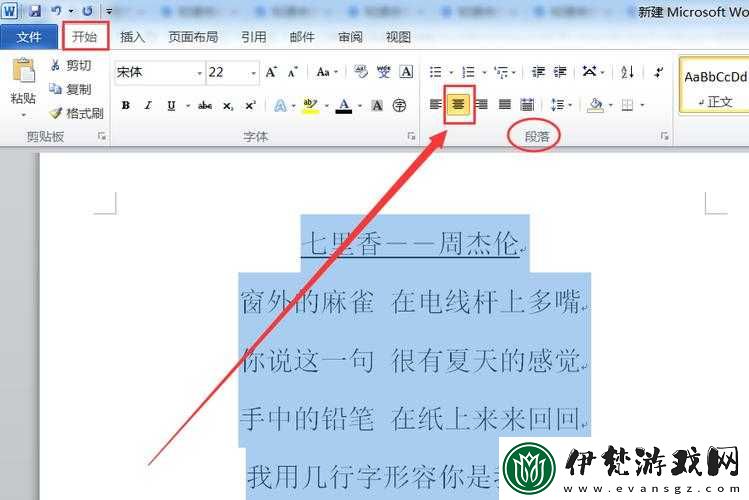Switch to the 邮件 tab

click(302, 37)
